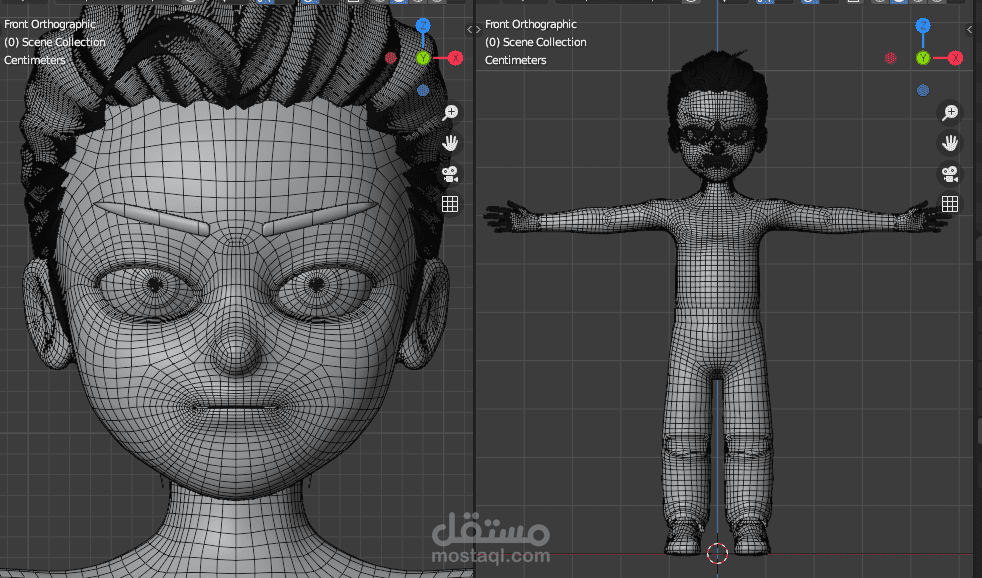Toggle camera view in the face close-up viewport

click(450, 173)
